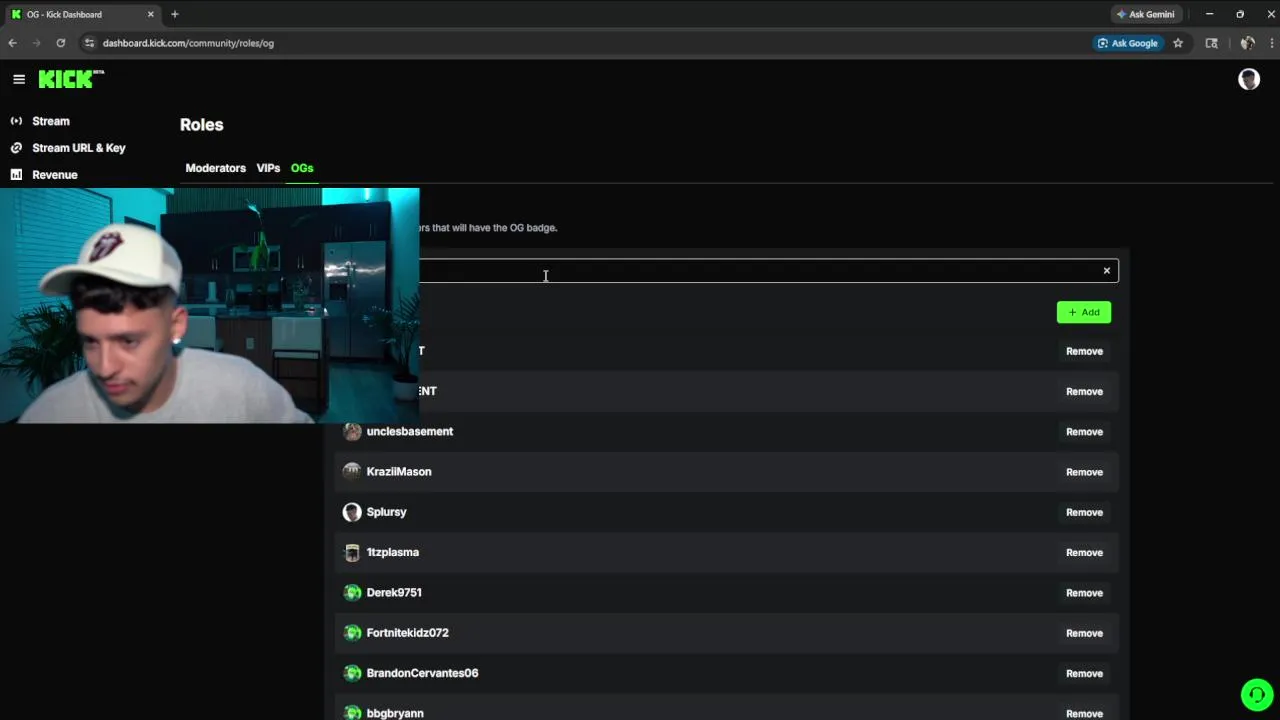This screenshot has width=1280, height=720.
Task: Click the webcam overlay video
Action: (210, 306)
